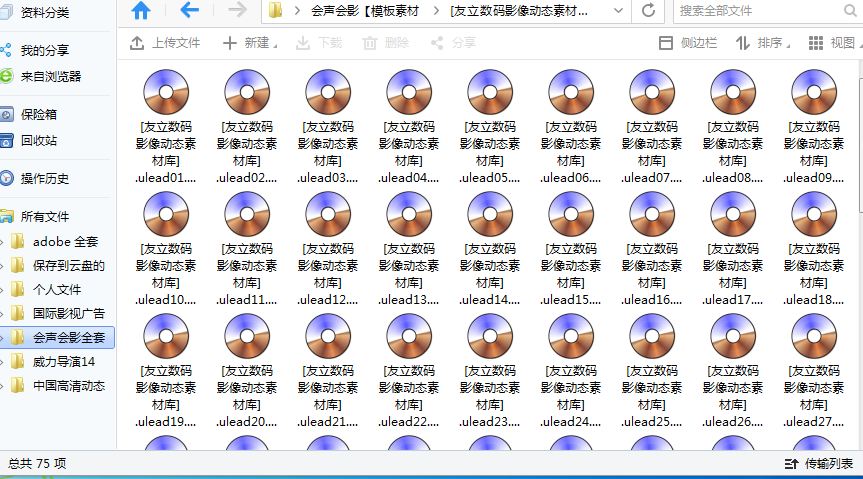The width and height of the screenshot is (863, 479).
Task: Select the ulead20 disc image file
Action: click(x=247, y=371)
